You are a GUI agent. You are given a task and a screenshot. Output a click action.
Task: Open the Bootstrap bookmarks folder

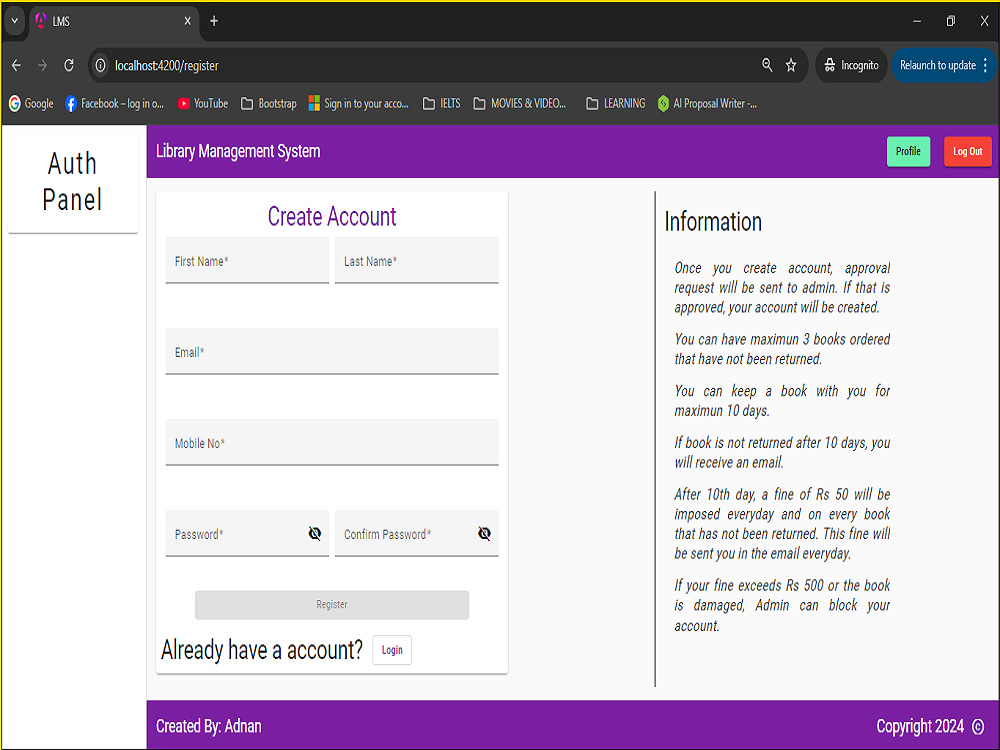pyautogui.click(x=268, y=103)
